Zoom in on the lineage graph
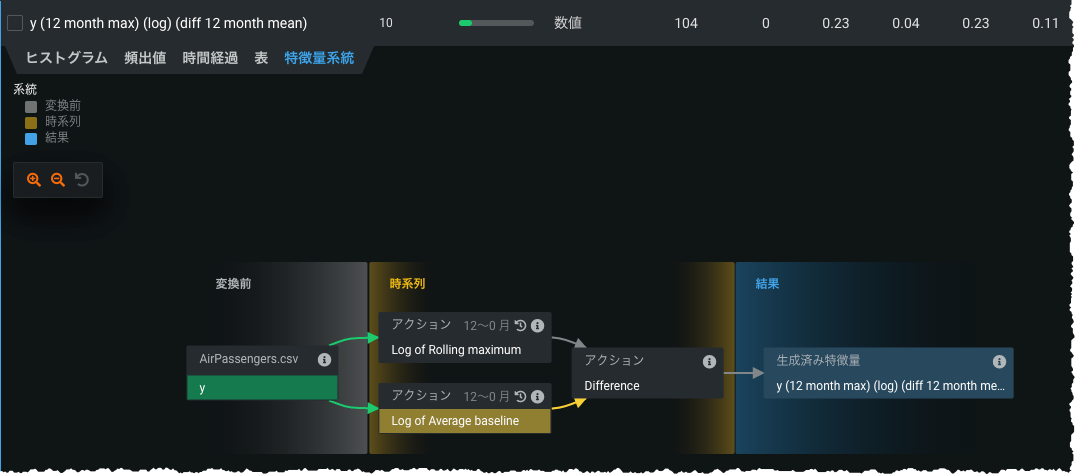 pos(34,180)
